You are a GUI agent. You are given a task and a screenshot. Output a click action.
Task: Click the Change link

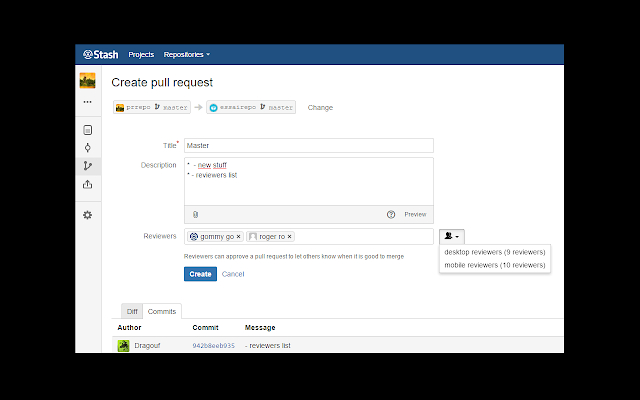click(320, 107)
